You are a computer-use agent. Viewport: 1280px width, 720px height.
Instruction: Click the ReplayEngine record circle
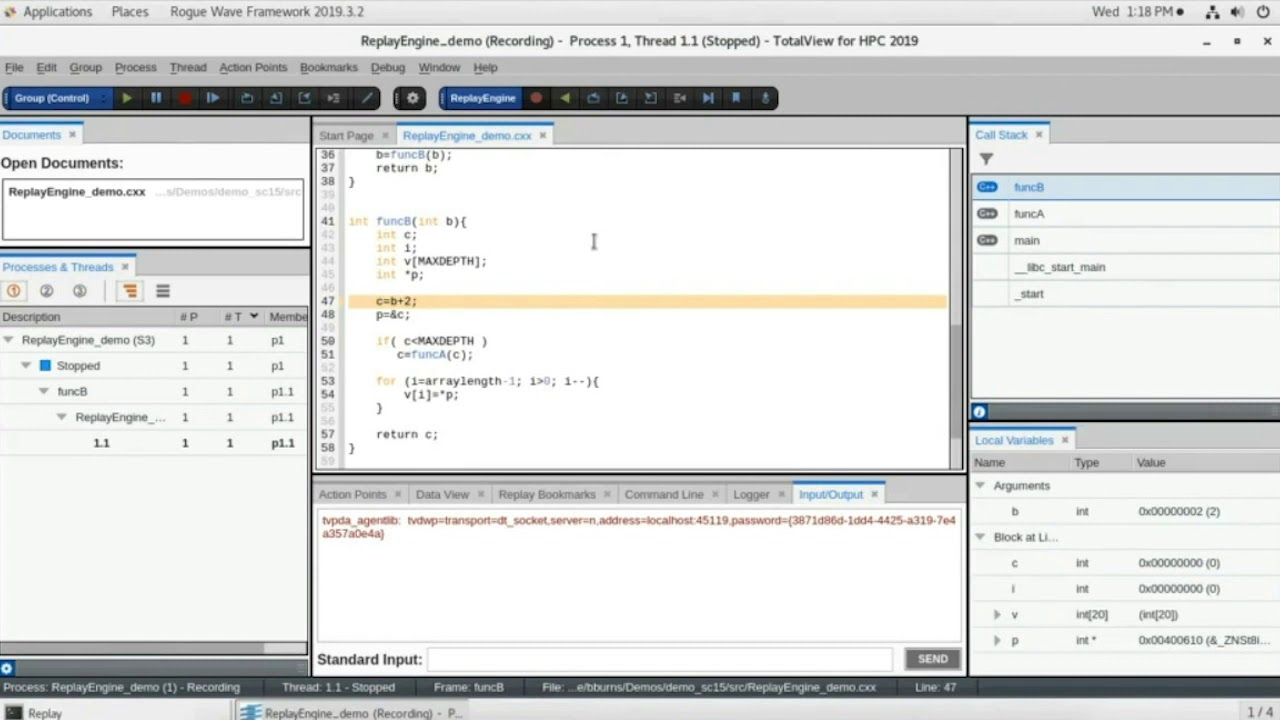click(x=536, y=98)
